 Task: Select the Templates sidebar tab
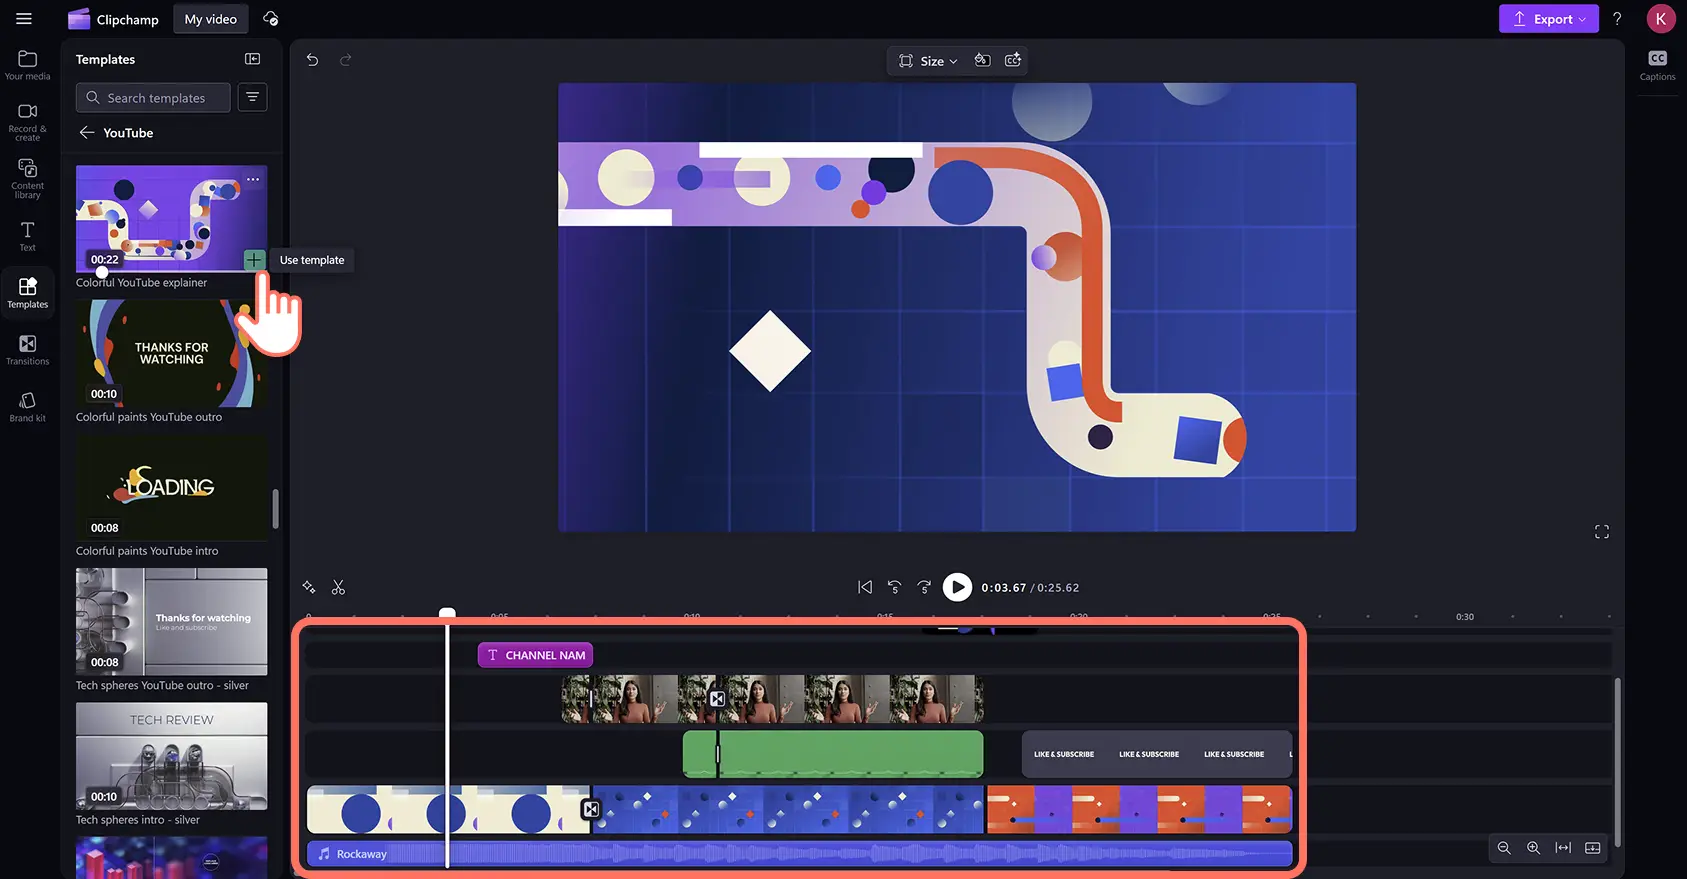27,293
